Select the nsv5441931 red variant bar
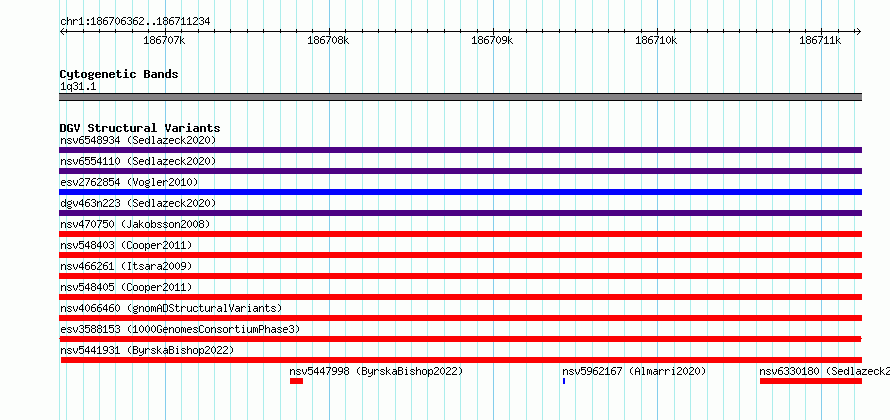Screen dimensions: 890x420 coord(461,360)
